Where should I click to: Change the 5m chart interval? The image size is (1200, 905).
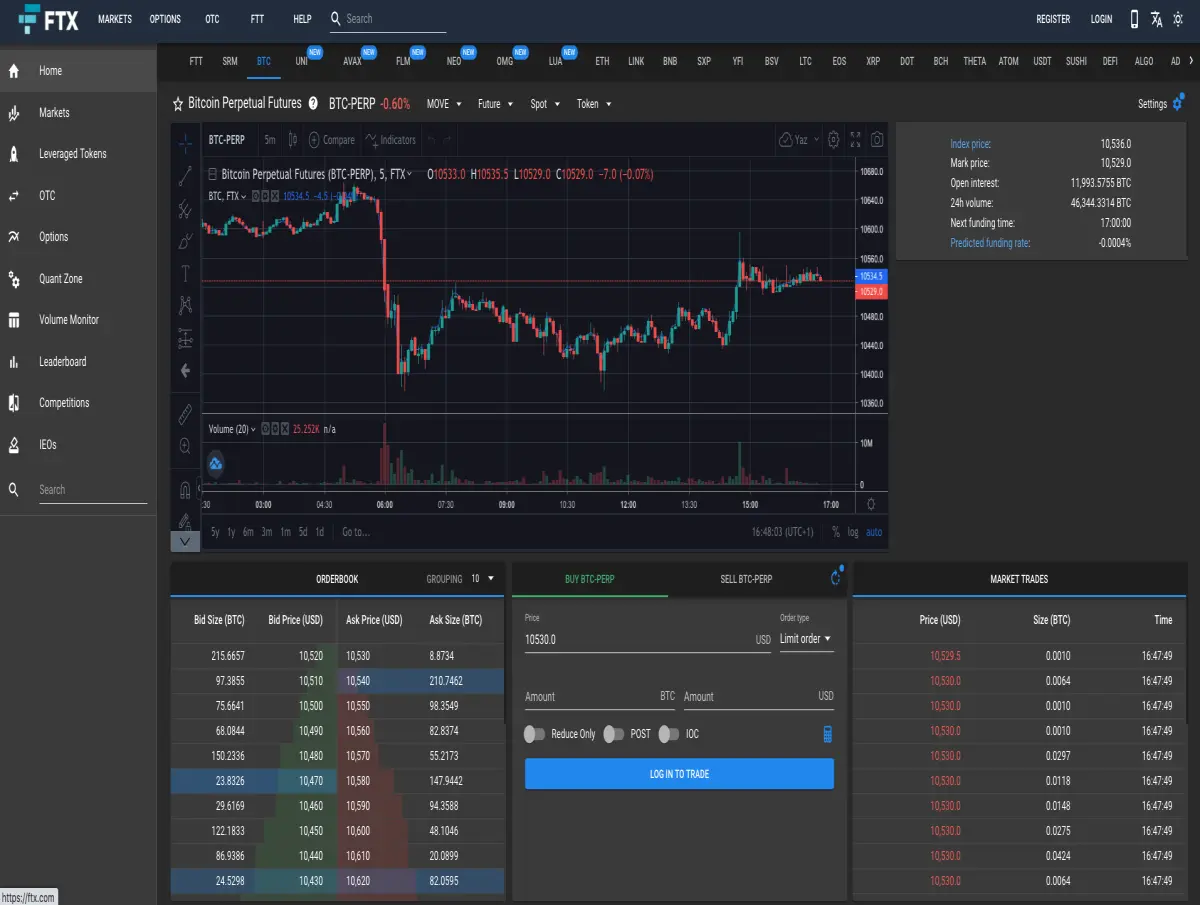click(x=270, y=140)
